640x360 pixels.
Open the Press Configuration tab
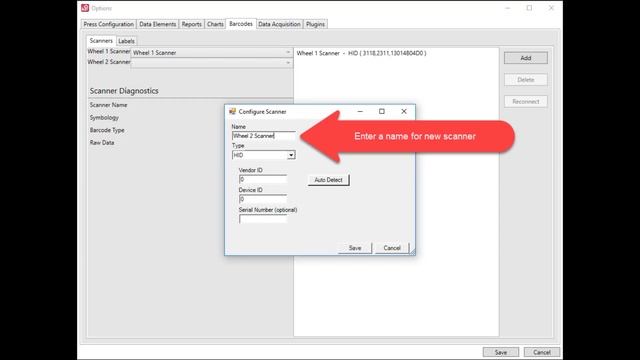109,24
